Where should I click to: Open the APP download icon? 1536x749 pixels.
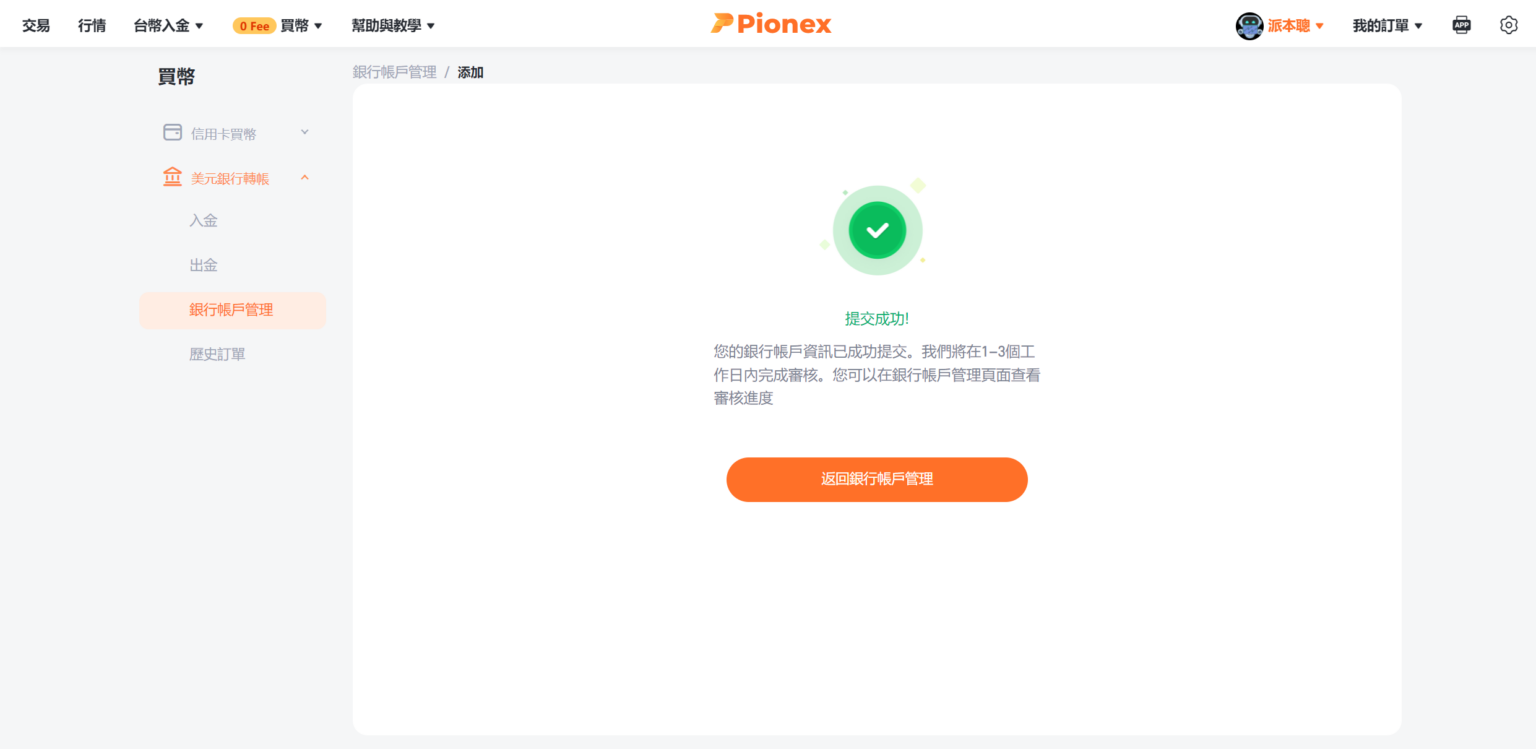pyautogui.click(x=1461, y=25)
